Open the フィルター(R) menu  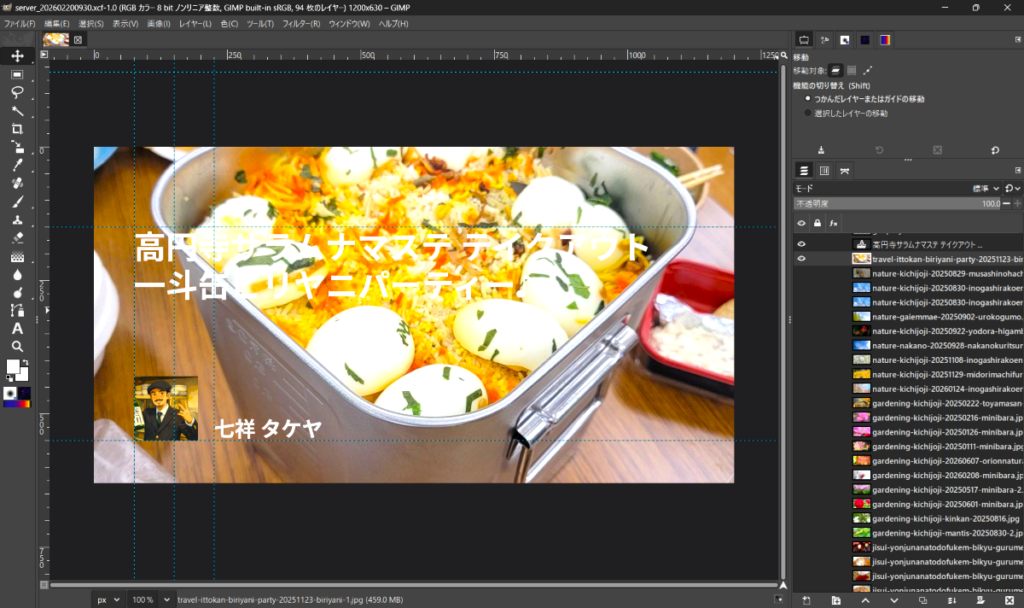(x=300, y=23)
